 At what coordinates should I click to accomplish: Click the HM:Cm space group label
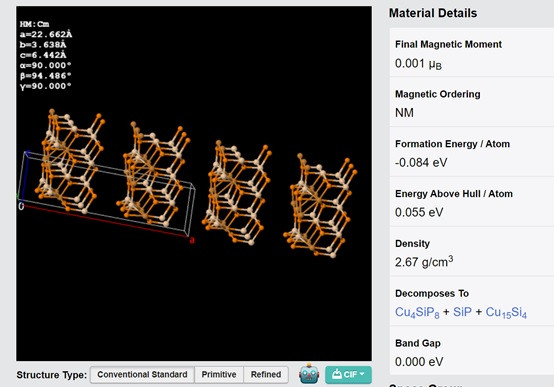pos(34,24)
